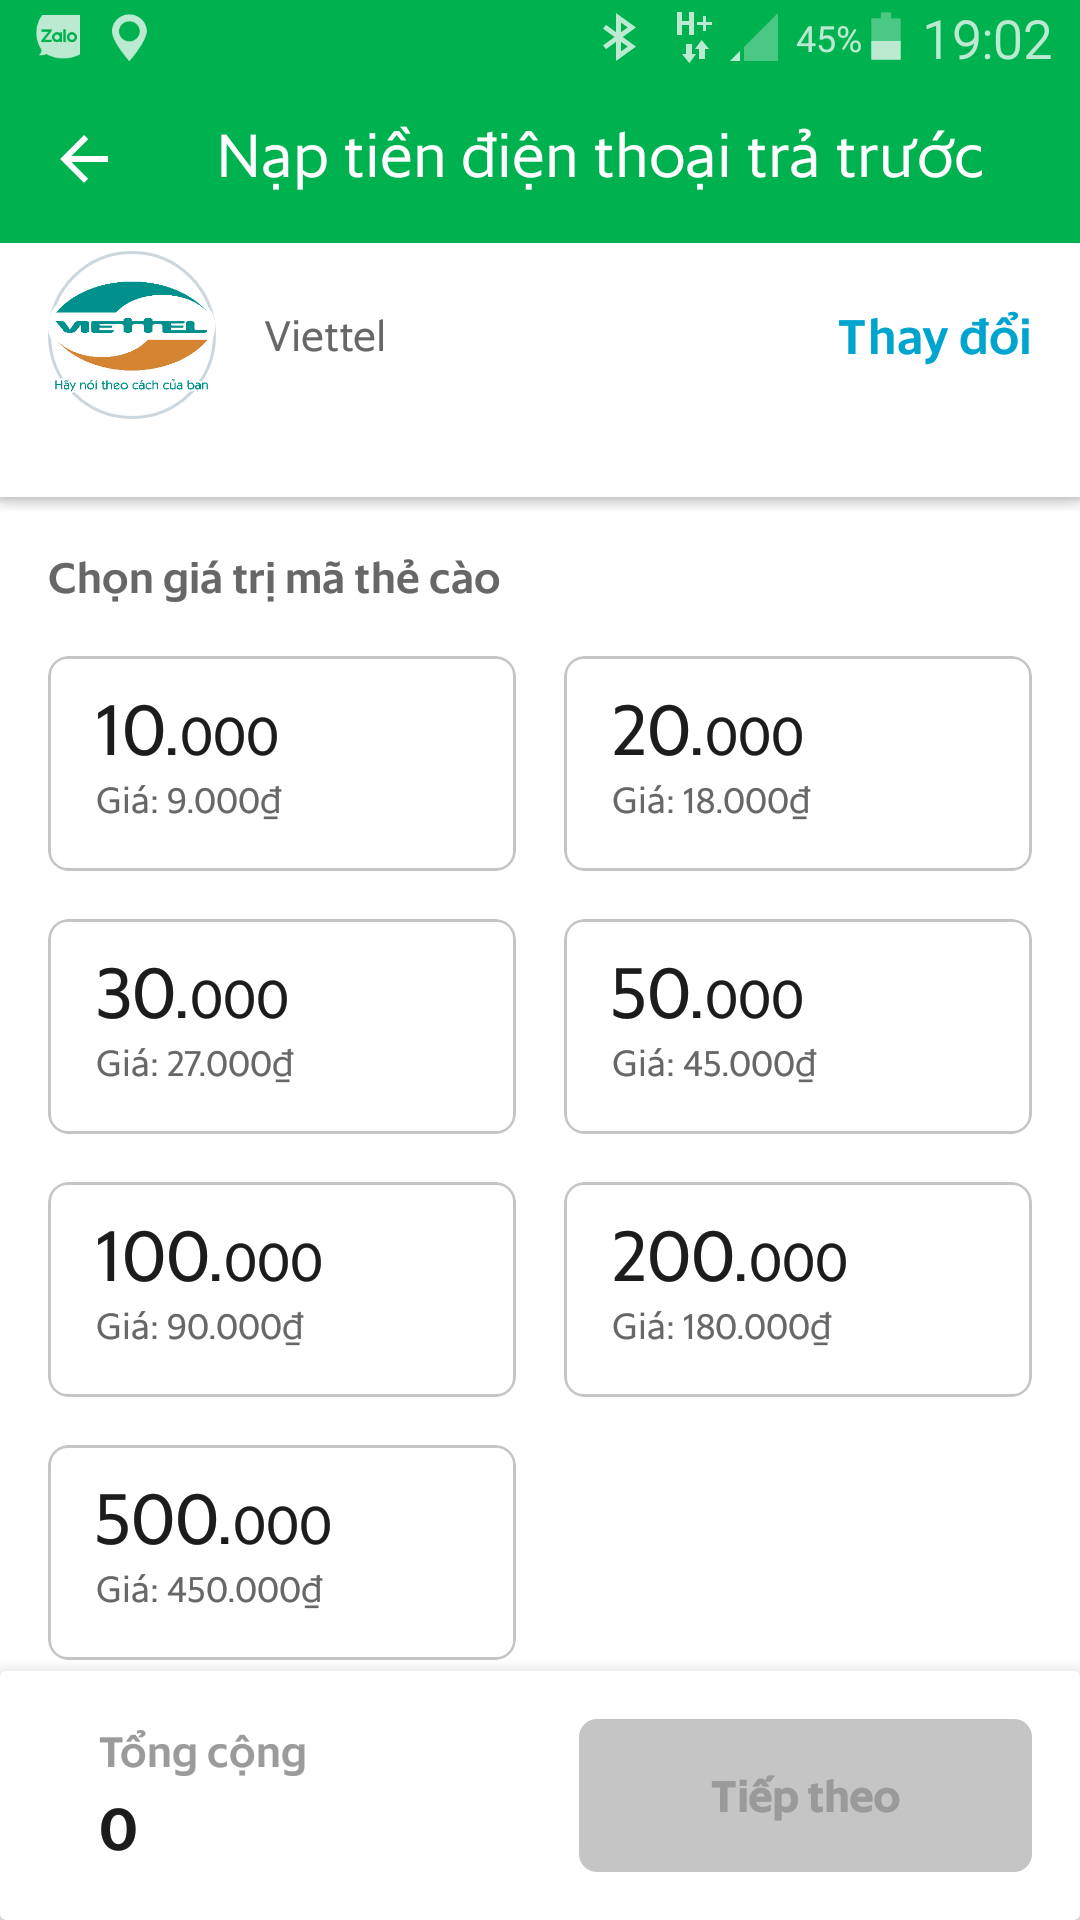This screenshot has height=1920, width=1080.
Task: Tap the mobile signal strength icon
Action: tap(756, 40)
